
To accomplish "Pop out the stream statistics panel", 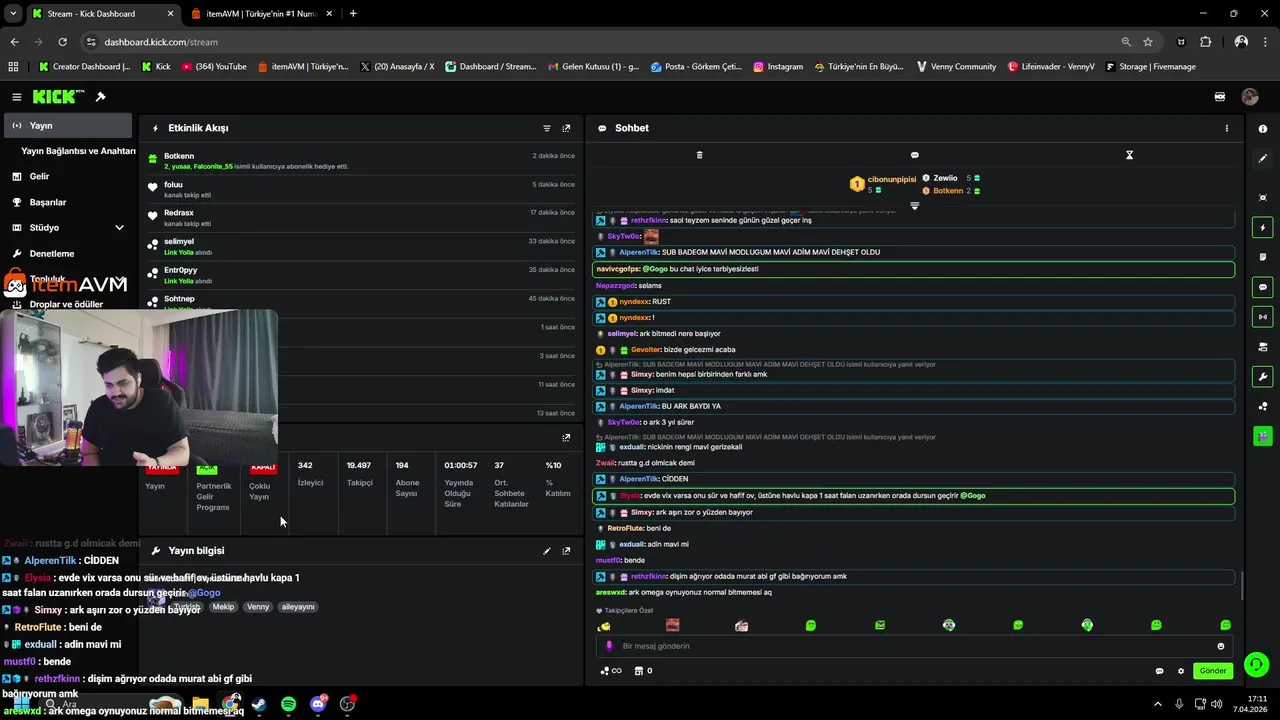I will (x=566, y=437).
